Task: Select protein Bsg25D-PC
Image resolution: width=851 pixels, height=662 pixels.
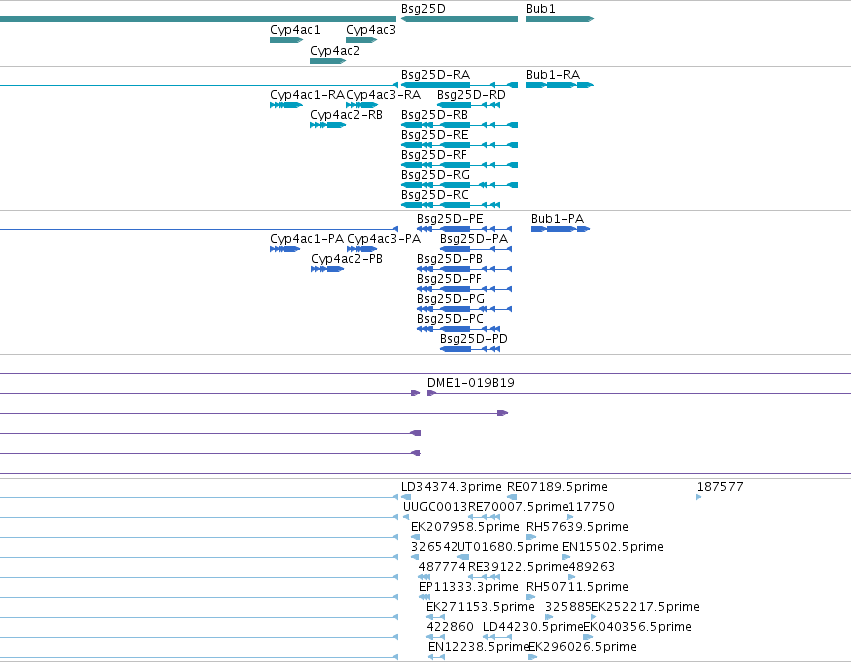Action: (459, 329)
